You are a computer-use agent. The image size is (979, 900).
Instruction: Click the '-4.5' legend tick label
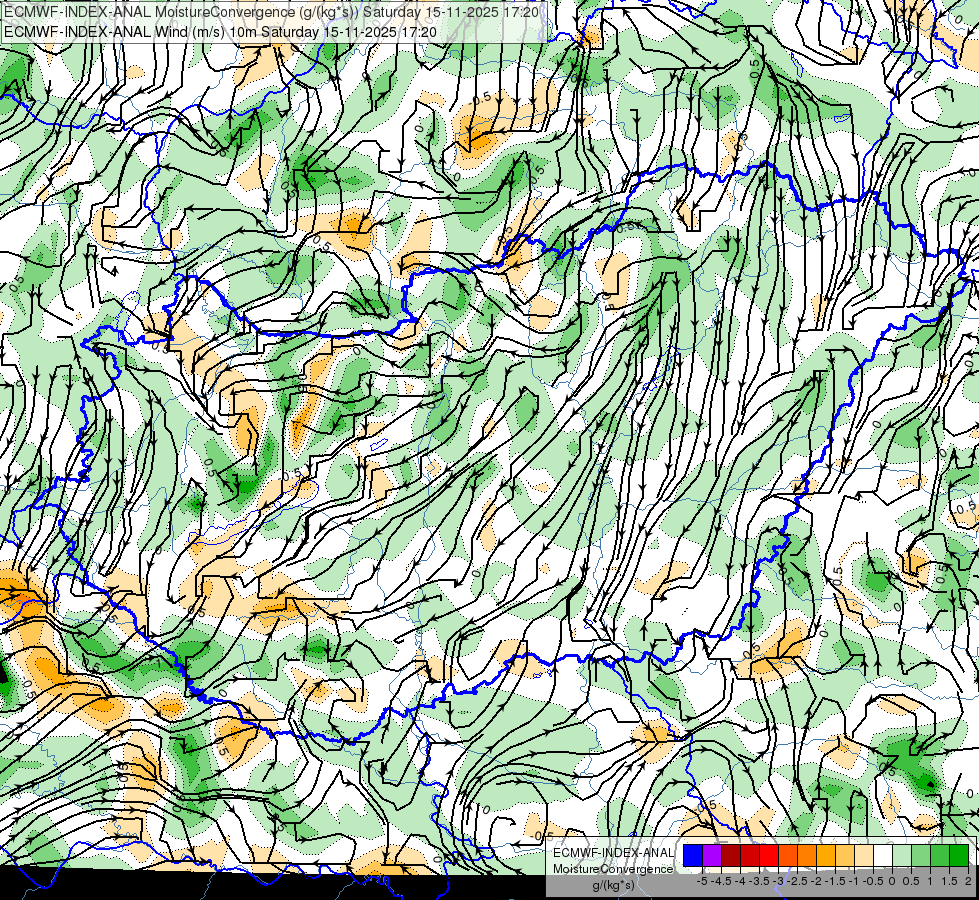[x=721, y=881]
